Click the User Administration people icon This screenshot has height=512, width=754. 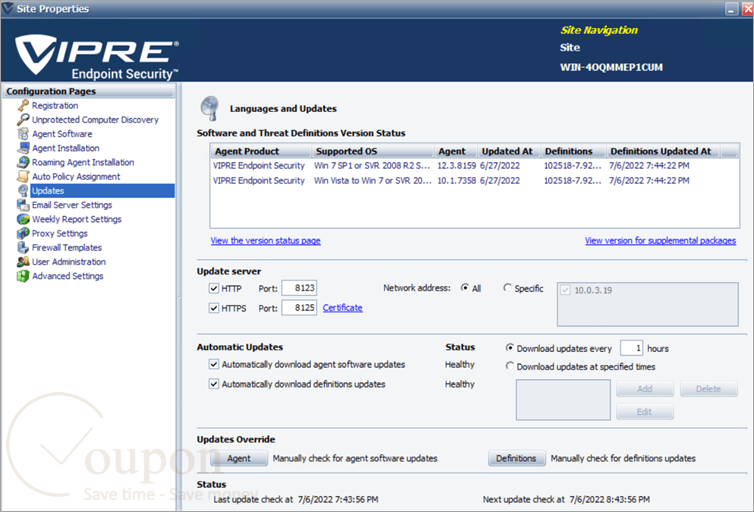click(23, 262)
